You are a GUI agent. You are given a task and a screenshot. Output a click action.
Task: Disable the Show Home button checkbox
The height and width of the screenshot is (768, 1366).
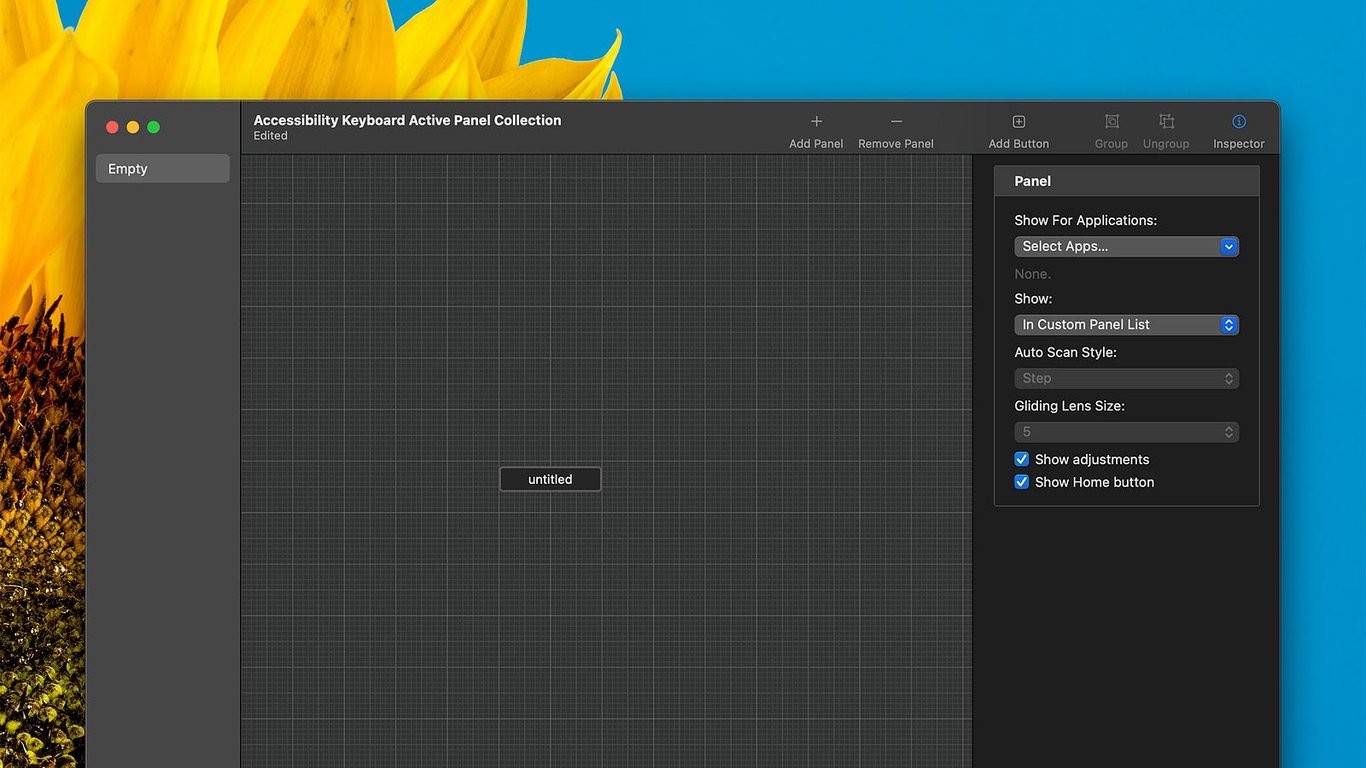click(x=1022, y=482)
